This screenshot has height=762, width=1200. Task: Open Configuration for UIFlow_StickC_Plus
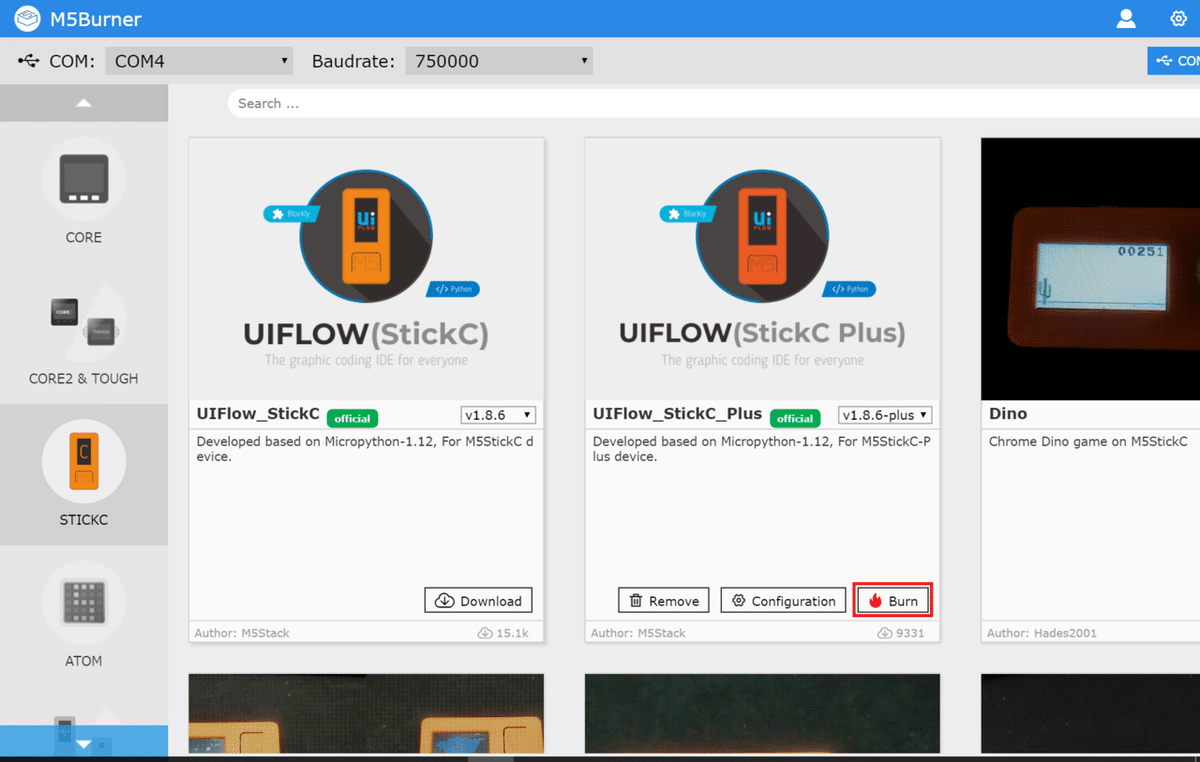point(783,600)
